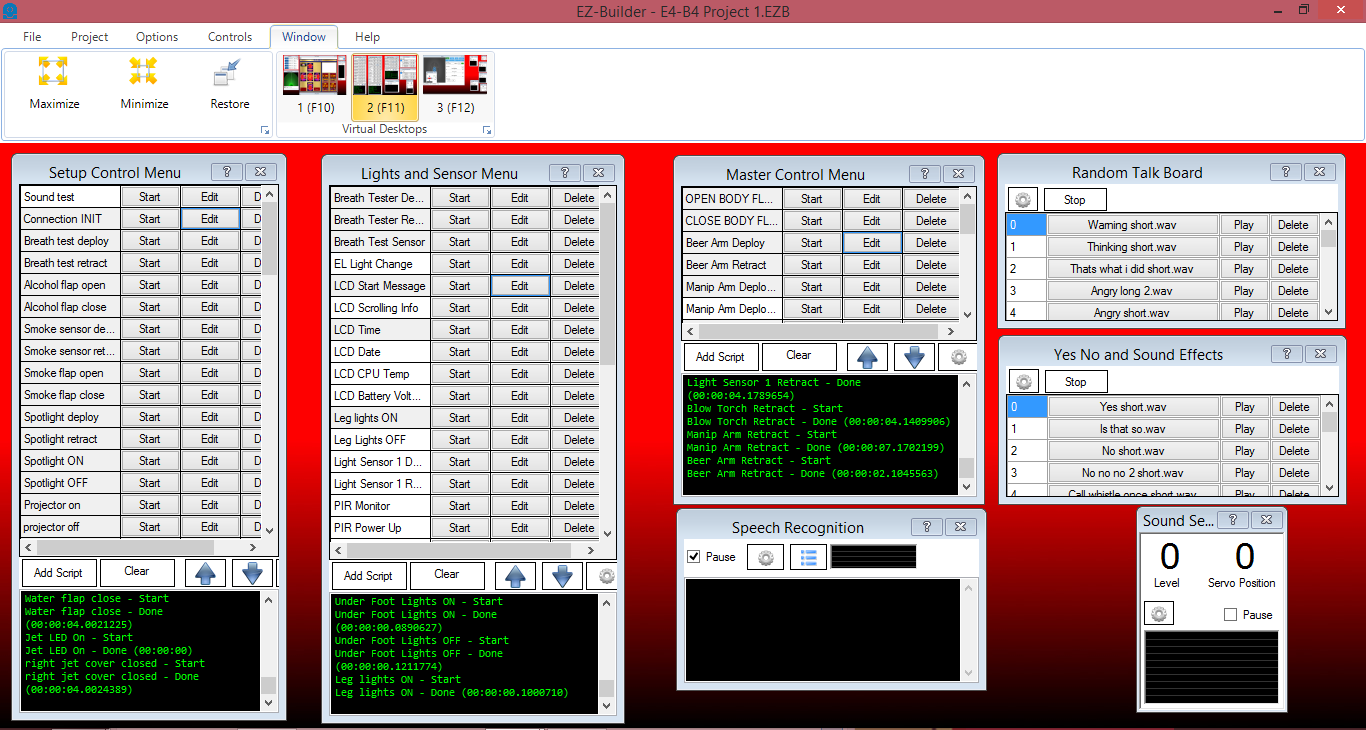Start the Spotlight ON script

150,461
